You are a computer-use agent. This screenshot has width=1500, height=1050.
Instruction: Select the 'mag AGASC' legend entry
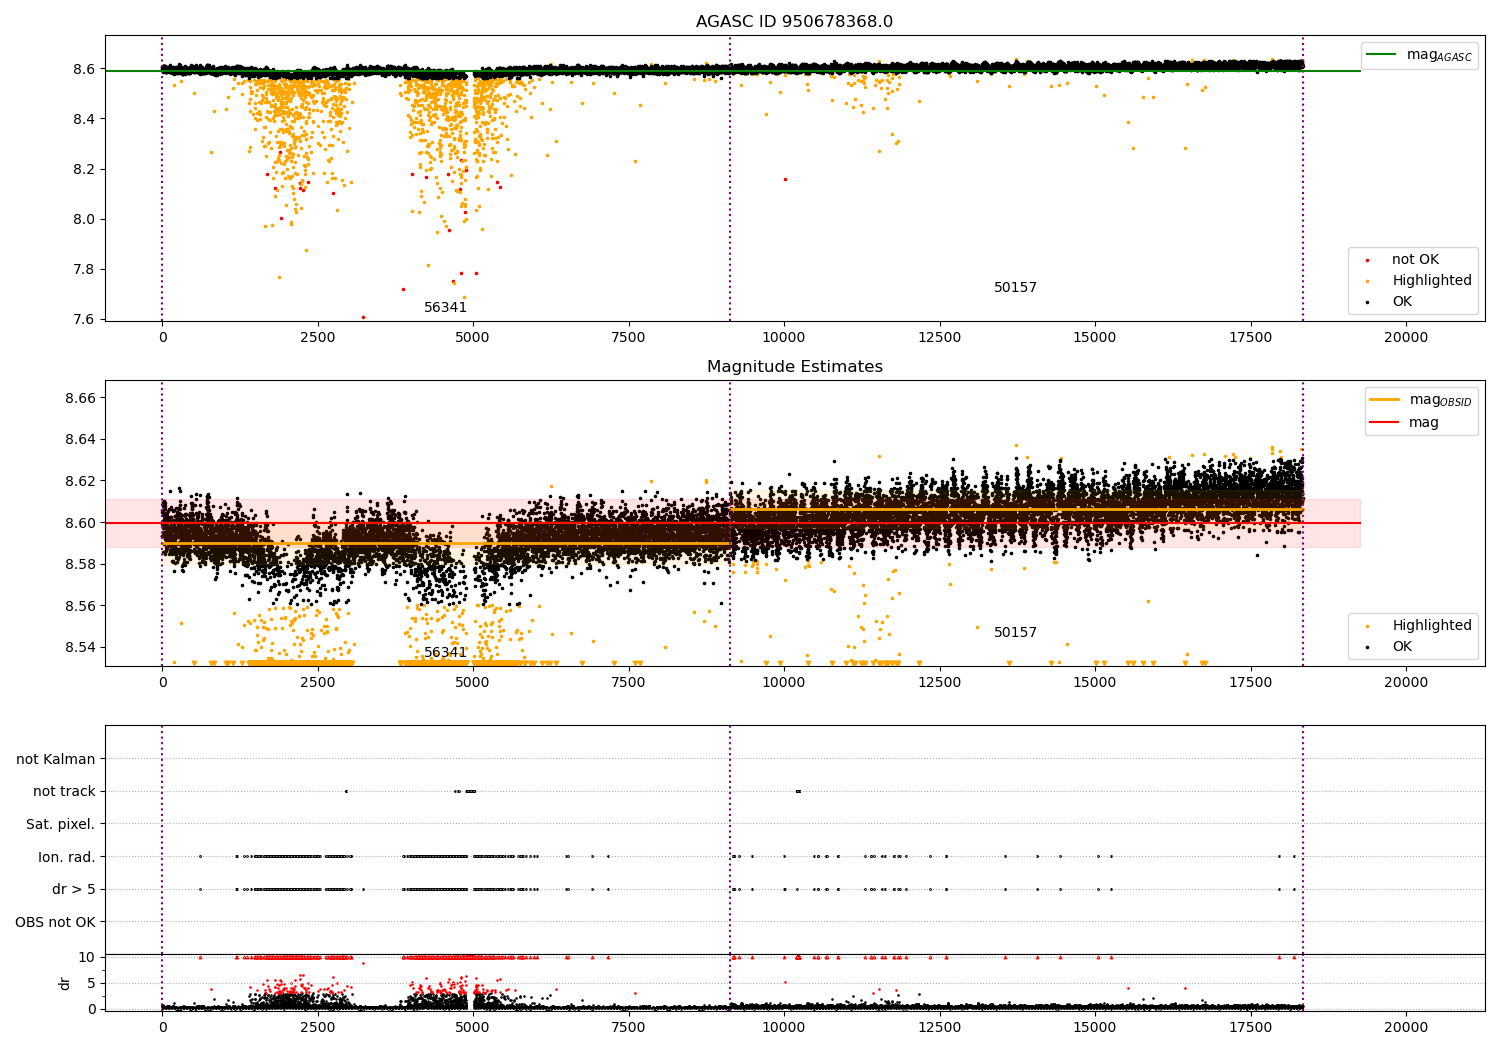coord(1439,55)
